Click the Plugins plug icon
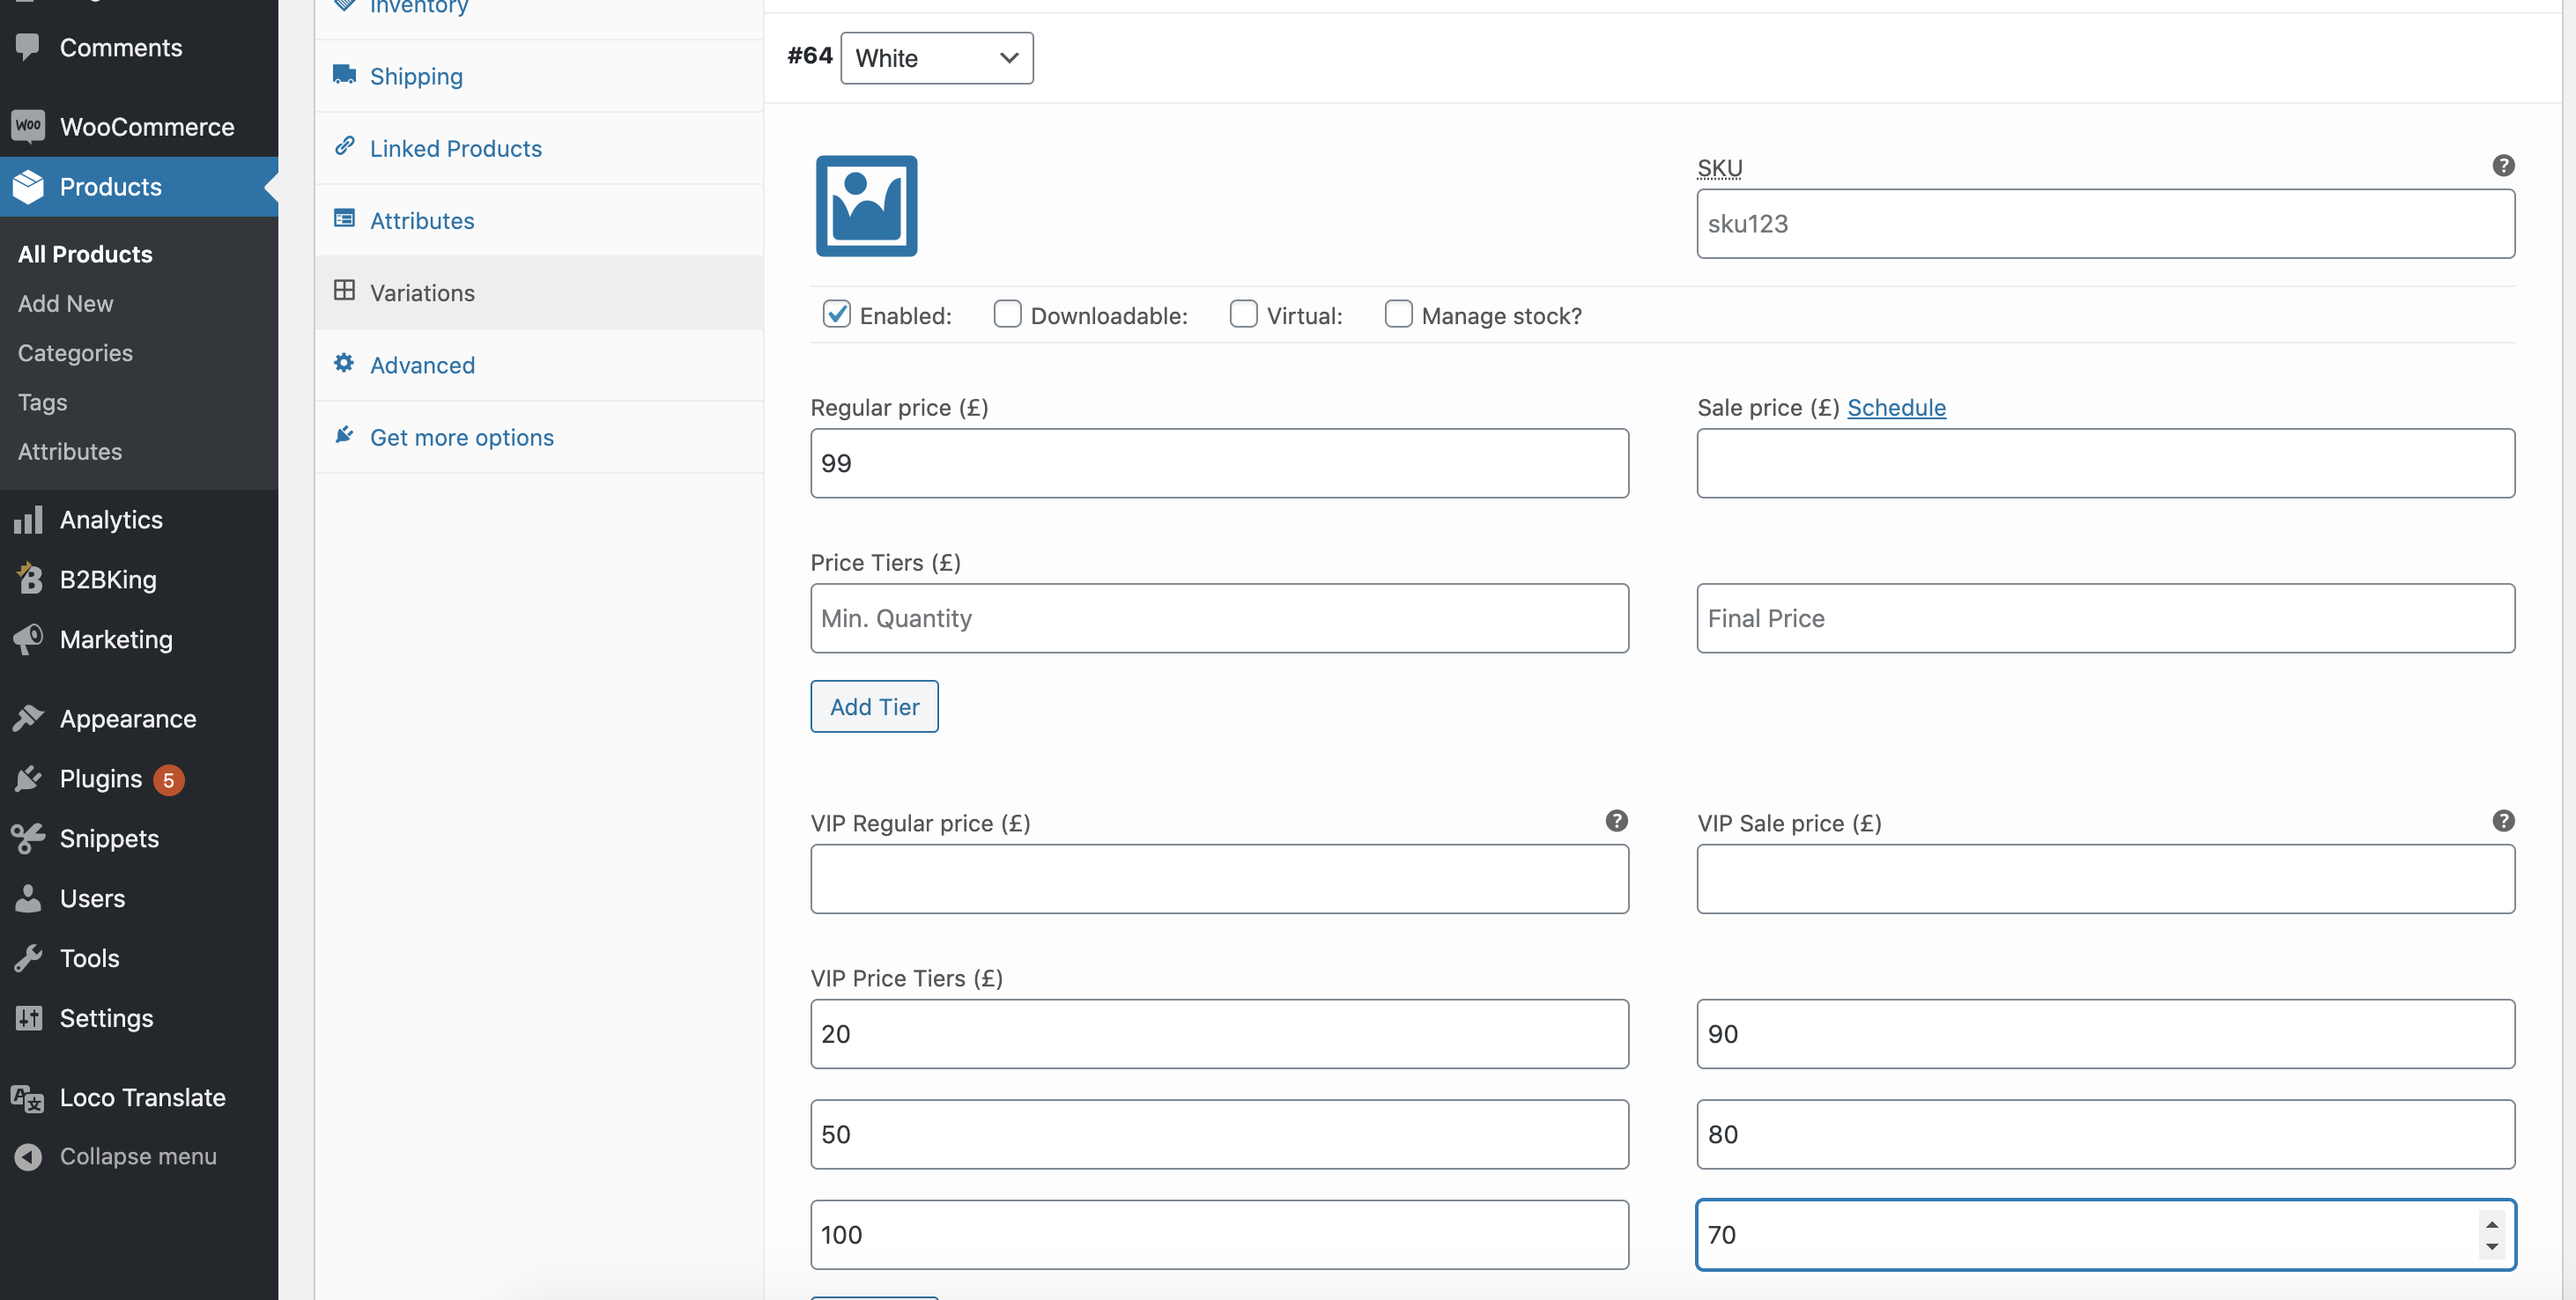The height and width of the screenshot is (1300, 2576). [x=28, y=778]
